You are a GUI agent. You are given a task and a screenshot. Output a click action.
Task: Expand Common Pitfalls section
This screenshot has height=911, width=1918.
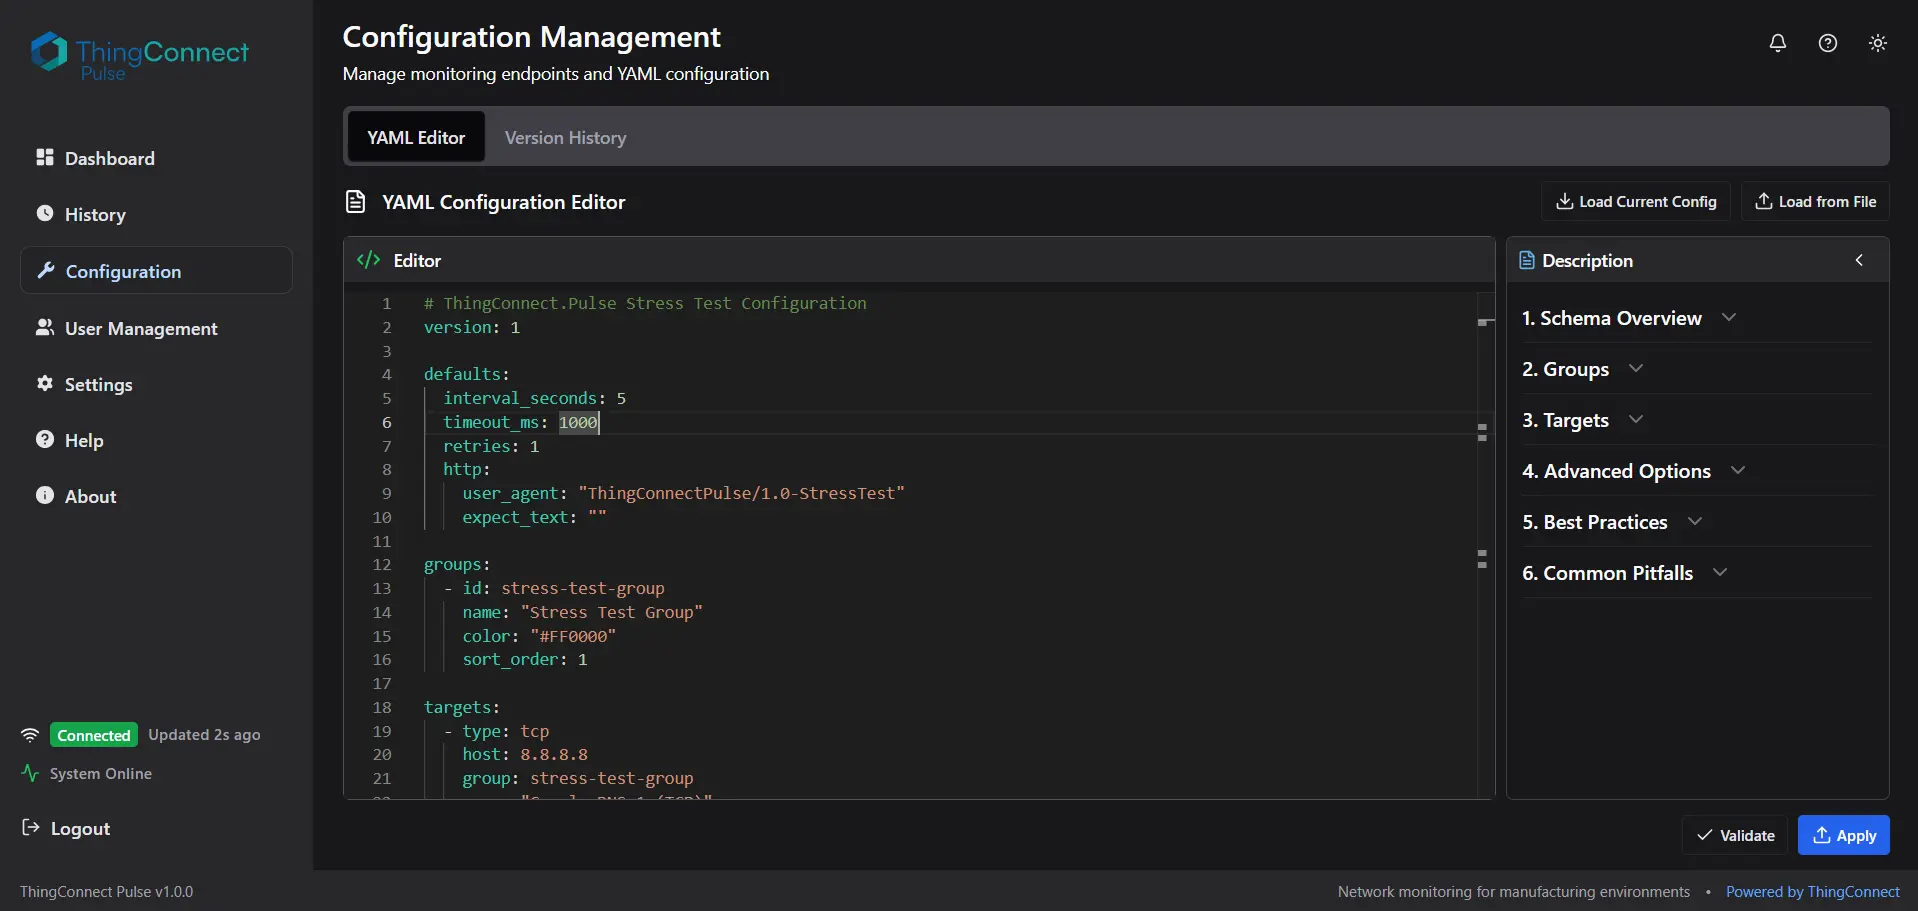(1623, 573)
